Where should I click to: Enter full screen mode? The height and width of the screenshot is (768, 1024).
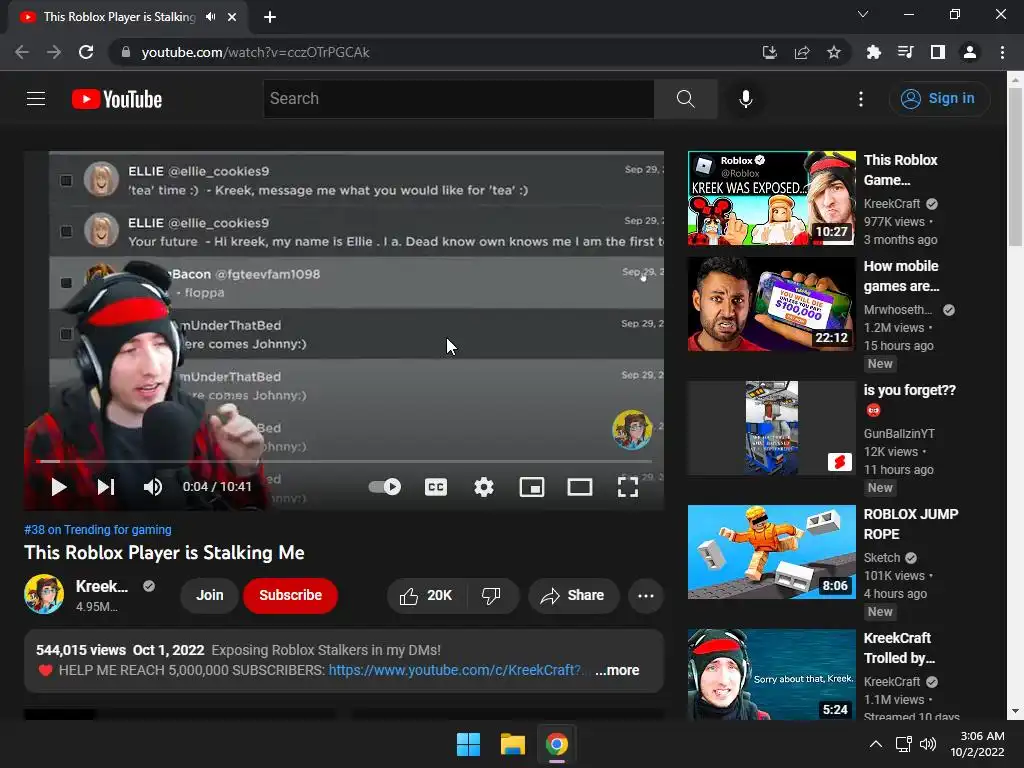pos(628,487)
